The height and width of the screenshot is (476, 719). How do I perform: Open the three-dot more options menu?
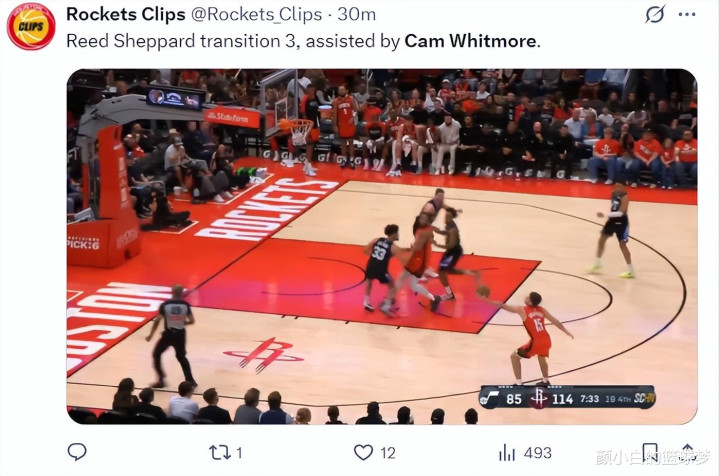click(686, 14)
